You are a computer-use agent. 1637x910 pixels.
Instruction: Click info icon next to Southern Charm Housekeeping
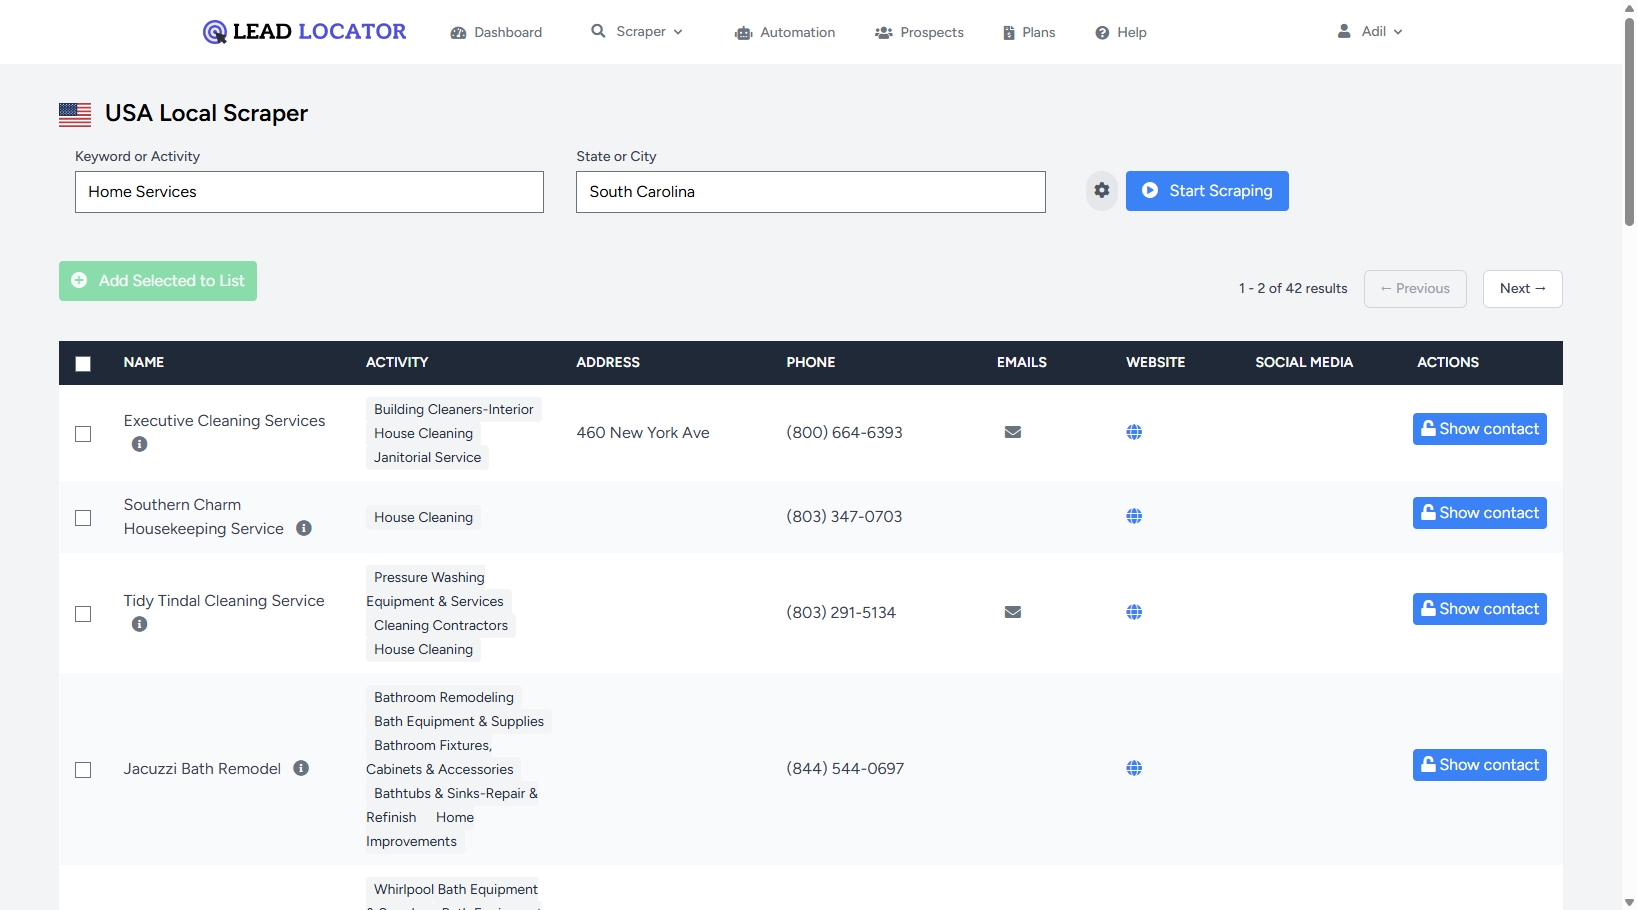[x=304, y=528]
